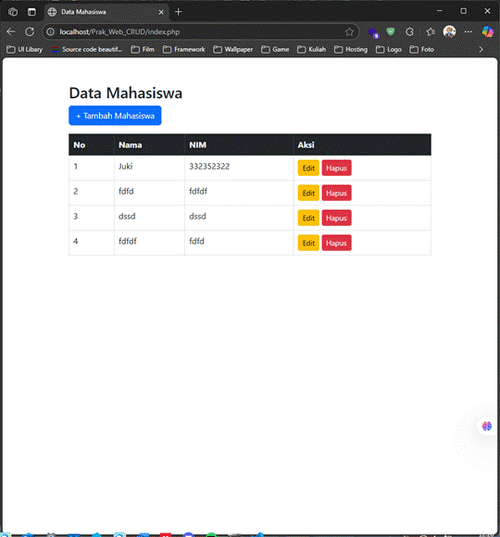Open the Game bookmark folder

click(275, 50)
